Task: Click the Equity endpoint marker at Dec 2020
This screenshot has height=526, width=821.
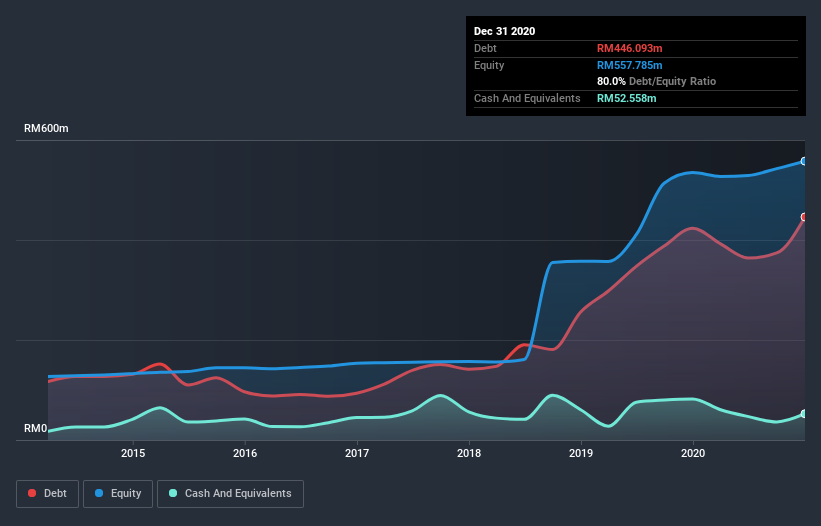Action: point(804,161)
